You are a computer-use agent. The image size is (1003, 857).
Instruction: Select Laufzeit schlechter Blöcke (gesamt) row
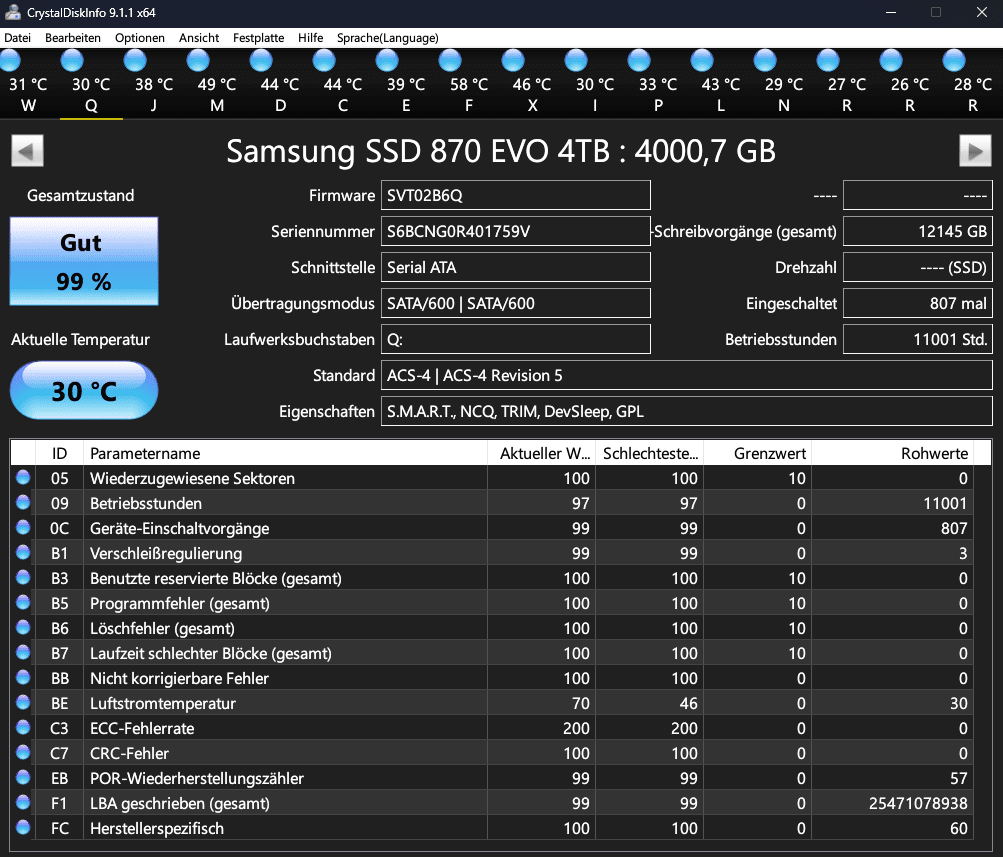(492, 653)
